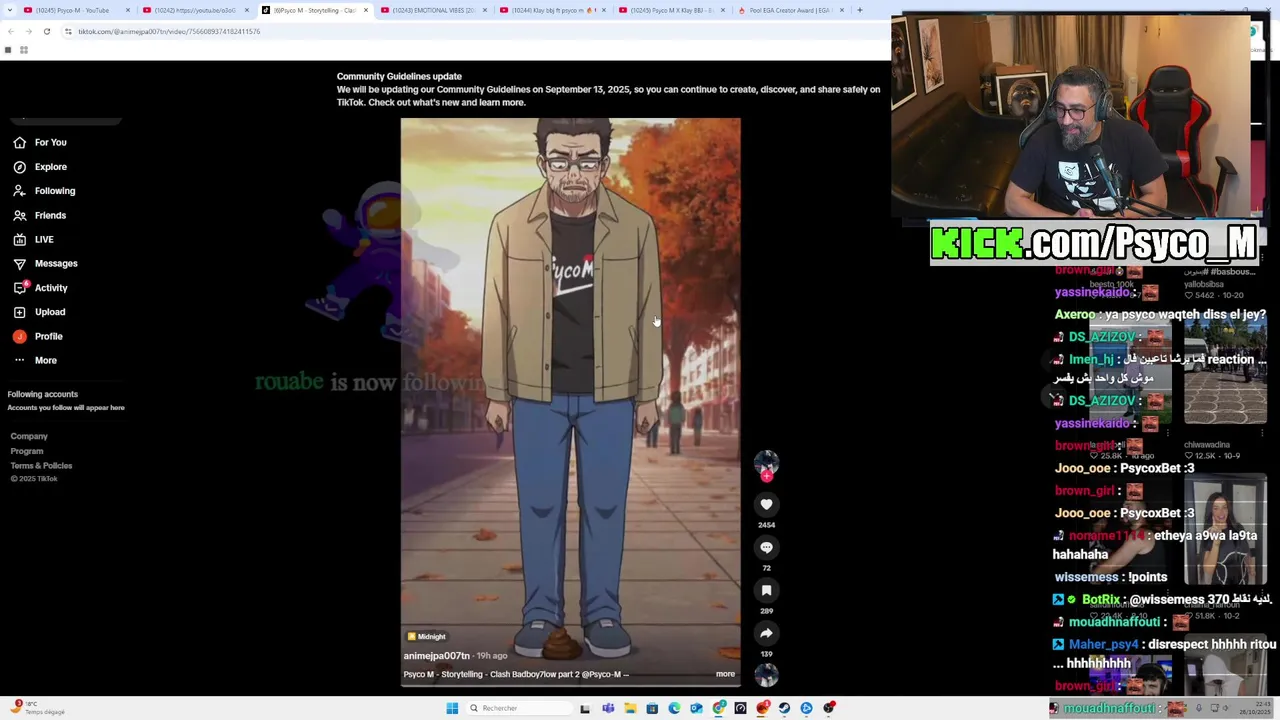This screenshot has width=1280, height=720.
Task: Open the video comments
Action: click(766, 548)
